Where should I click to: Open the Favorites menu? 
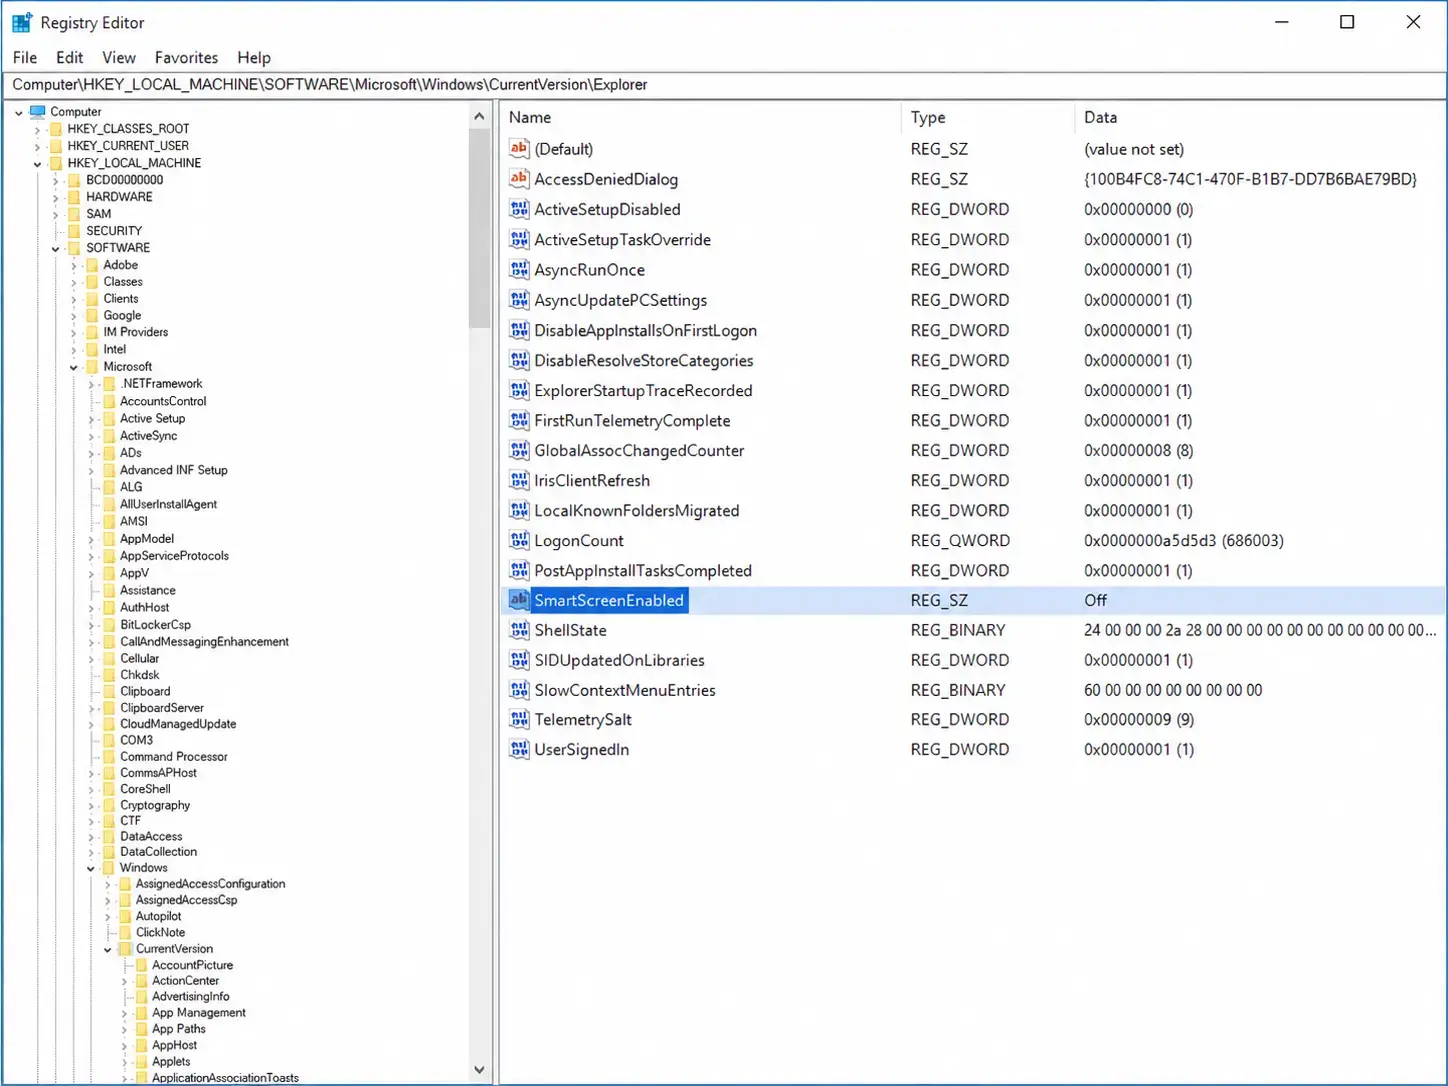[x=186, y=58]
